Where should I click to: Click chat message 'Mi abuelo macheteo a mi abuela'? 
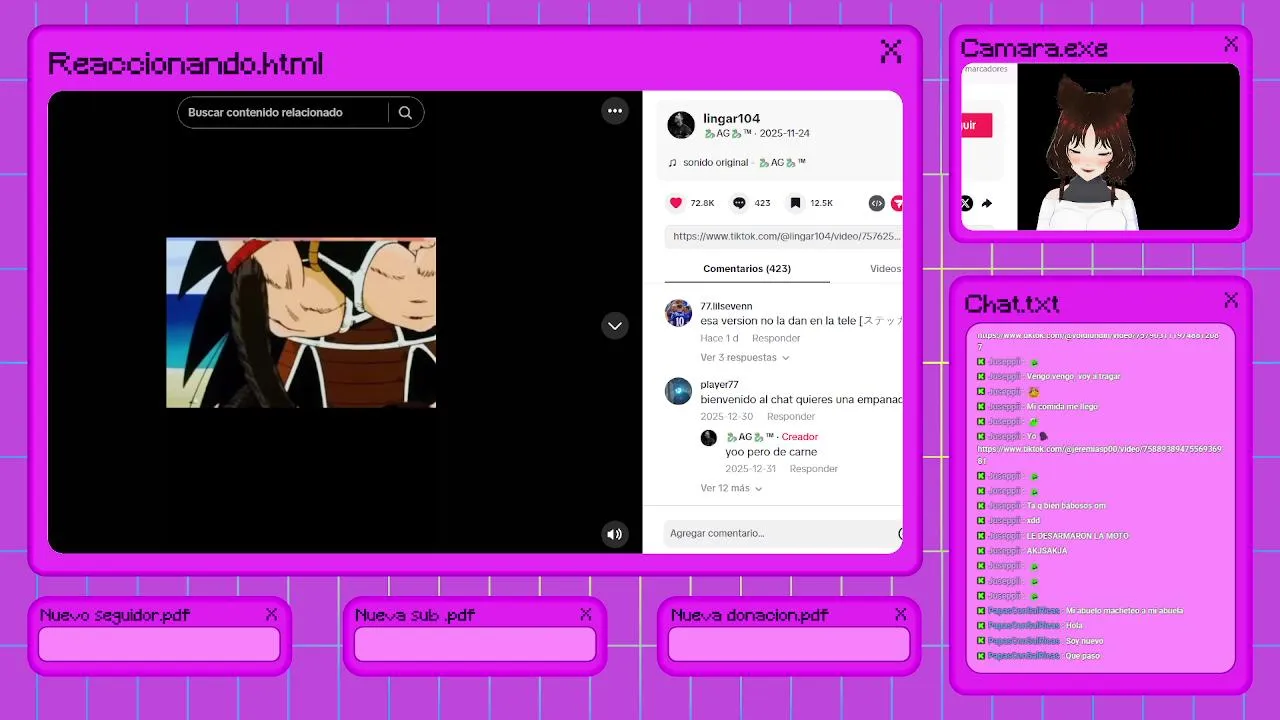pyautogui.click(x=1124, y=611)
